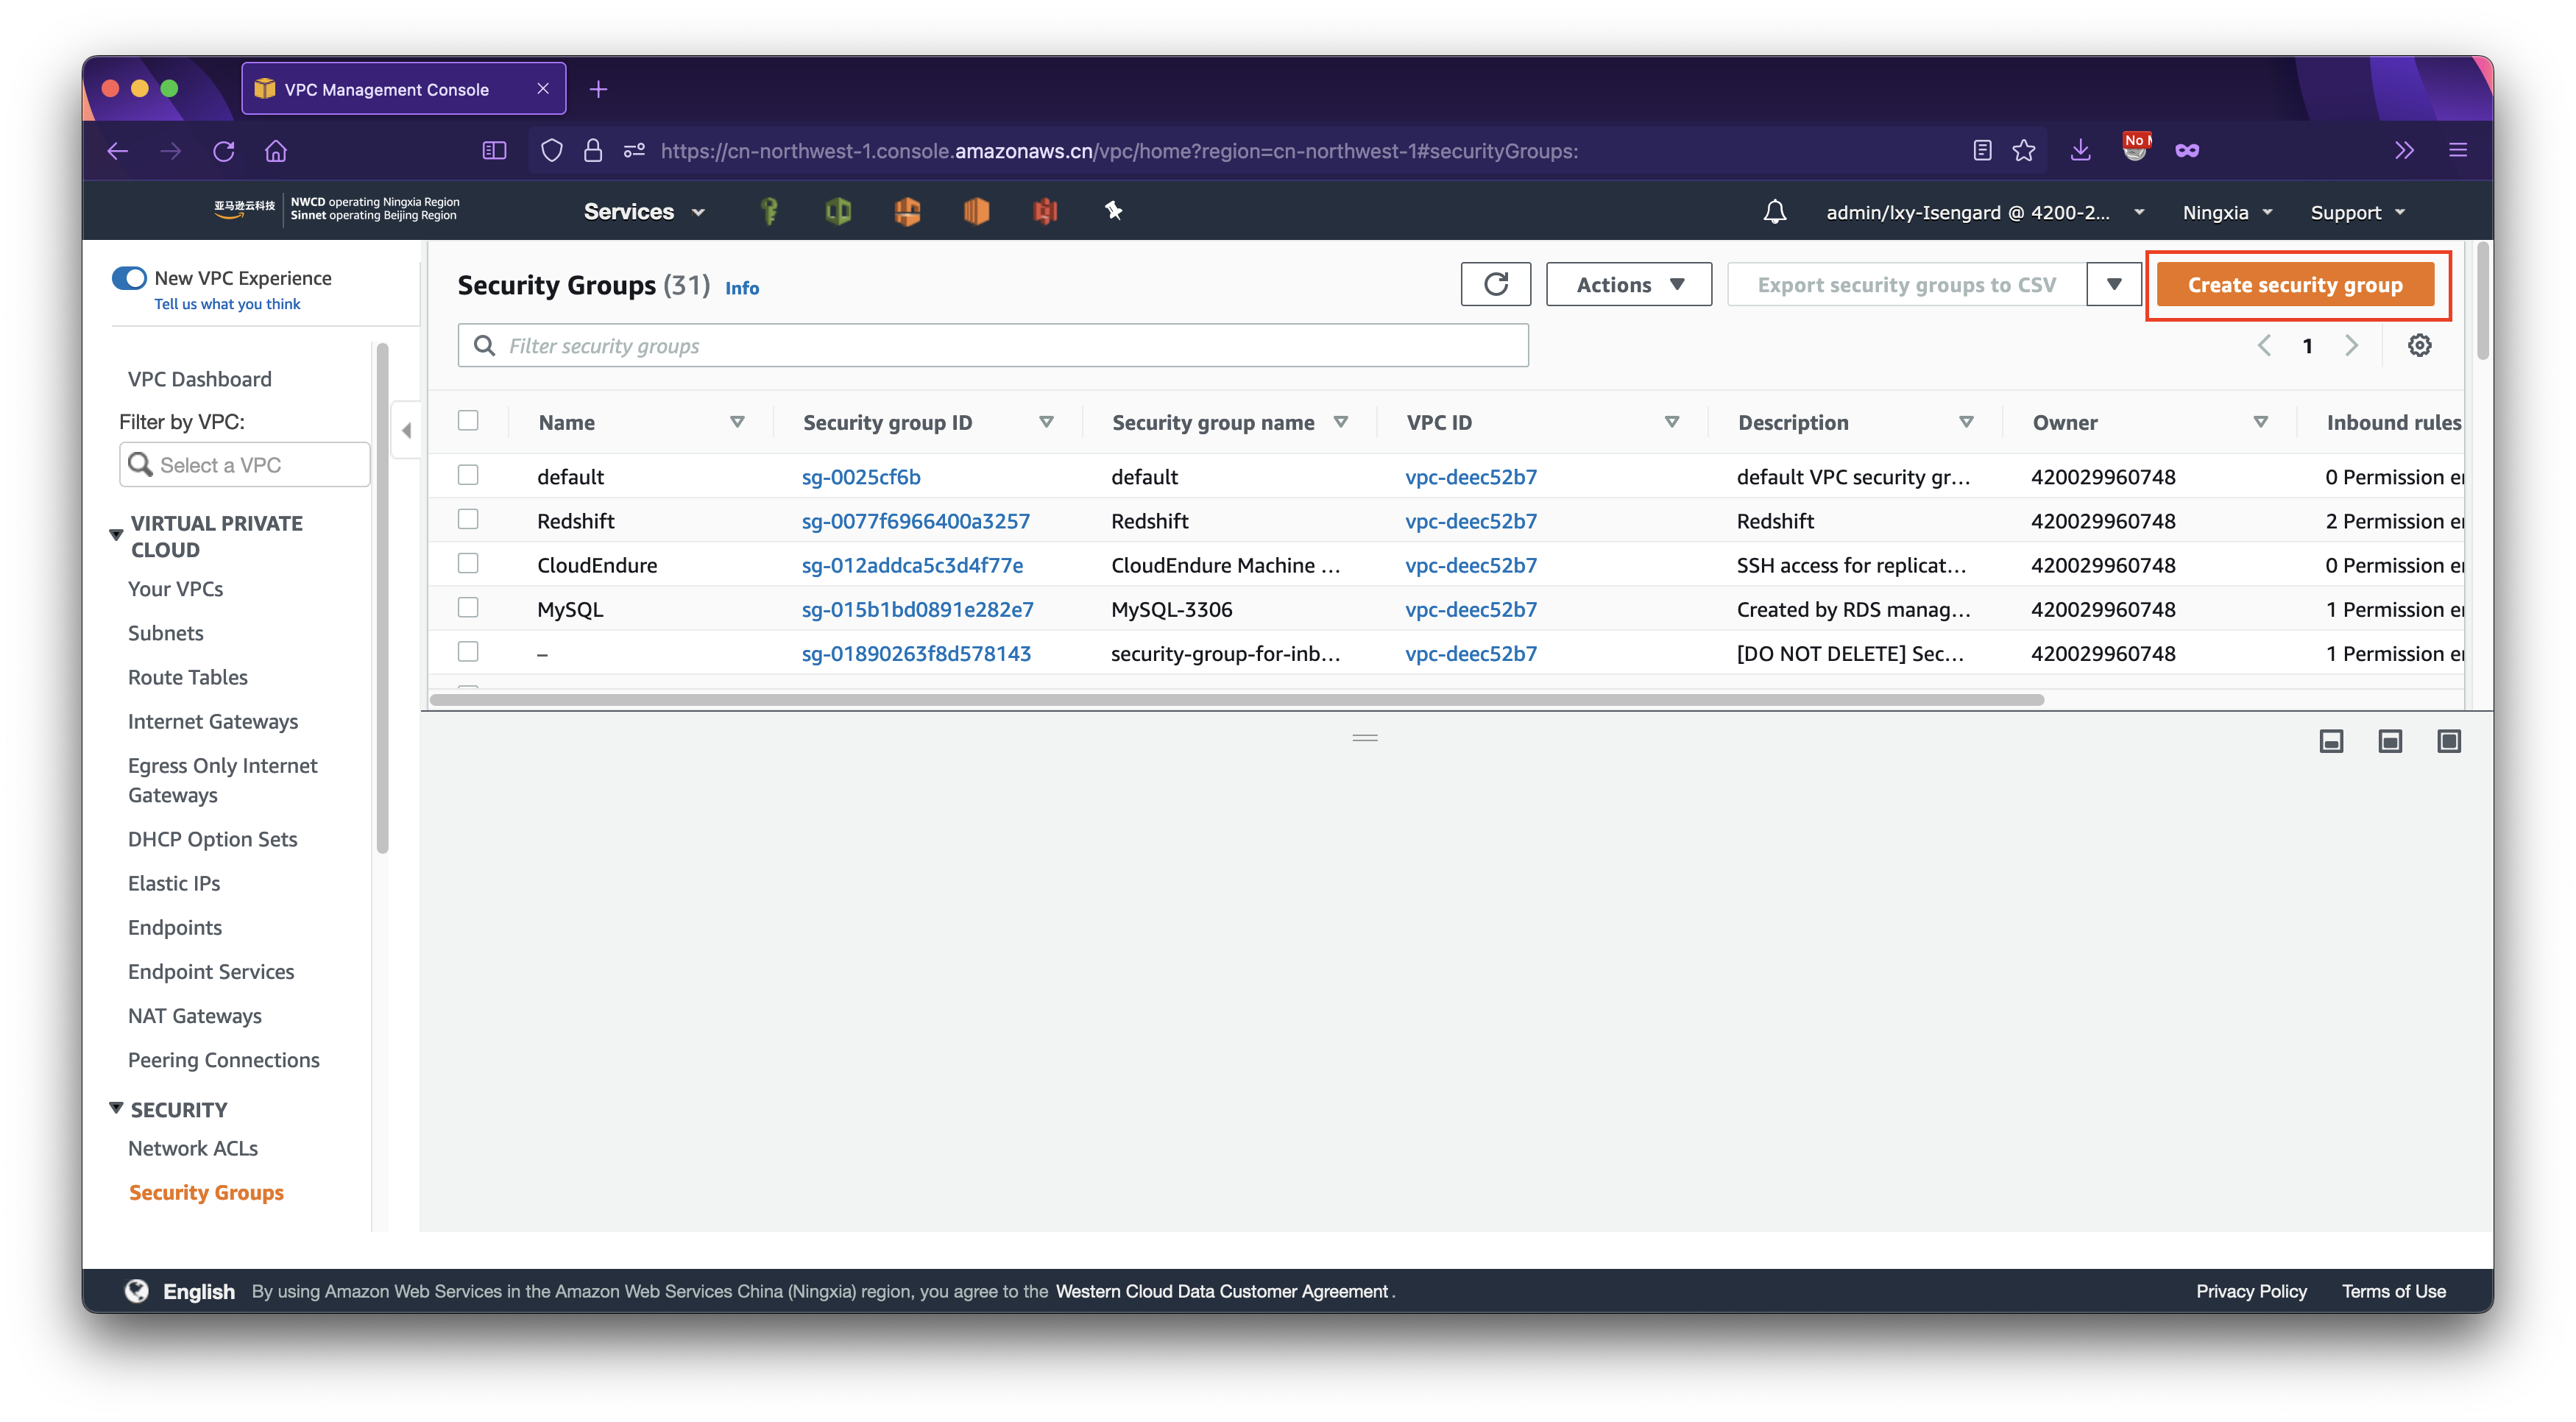Check the Redshift security group row

[x=468, y=519]
